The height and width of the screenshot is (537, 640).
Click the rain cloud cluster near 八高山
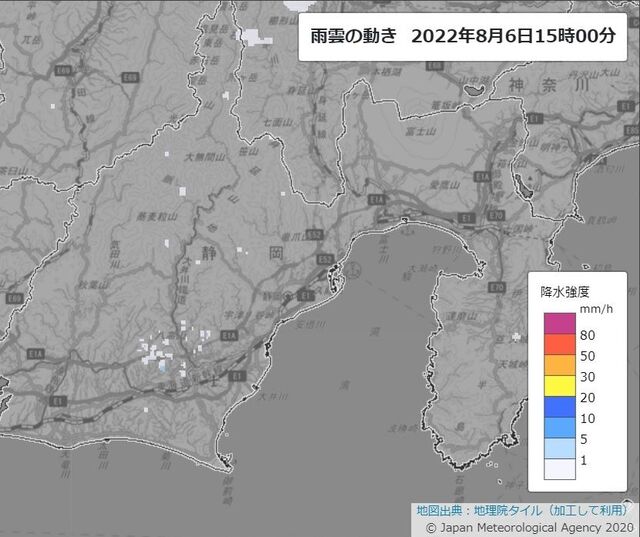click(157, 354)
